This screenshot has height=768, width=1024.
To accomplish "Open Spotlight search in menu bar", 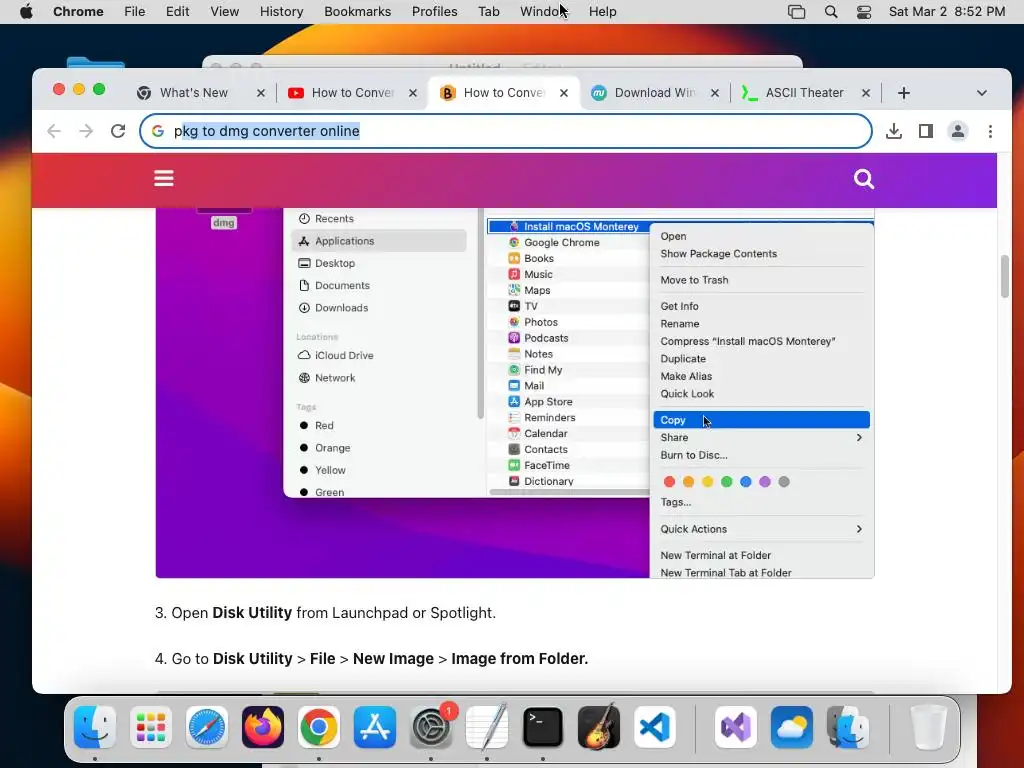I will (x=831, y=12).
